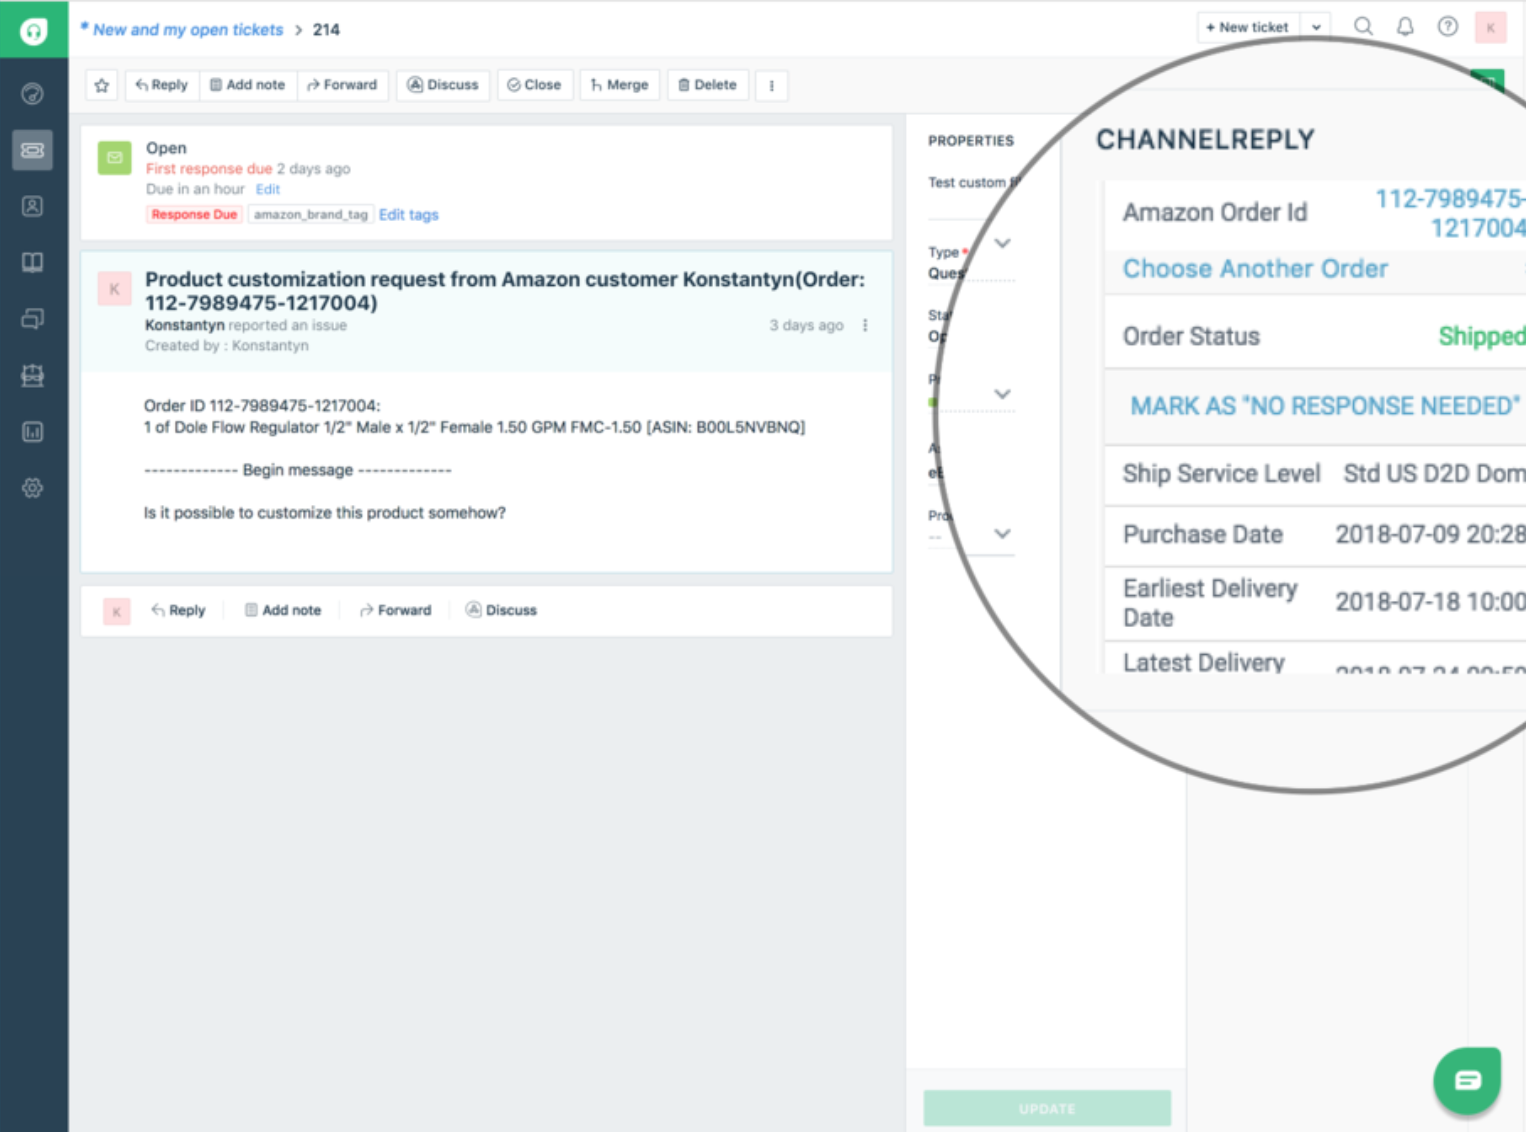Reply from the bottom reply bar

(178, 610)
